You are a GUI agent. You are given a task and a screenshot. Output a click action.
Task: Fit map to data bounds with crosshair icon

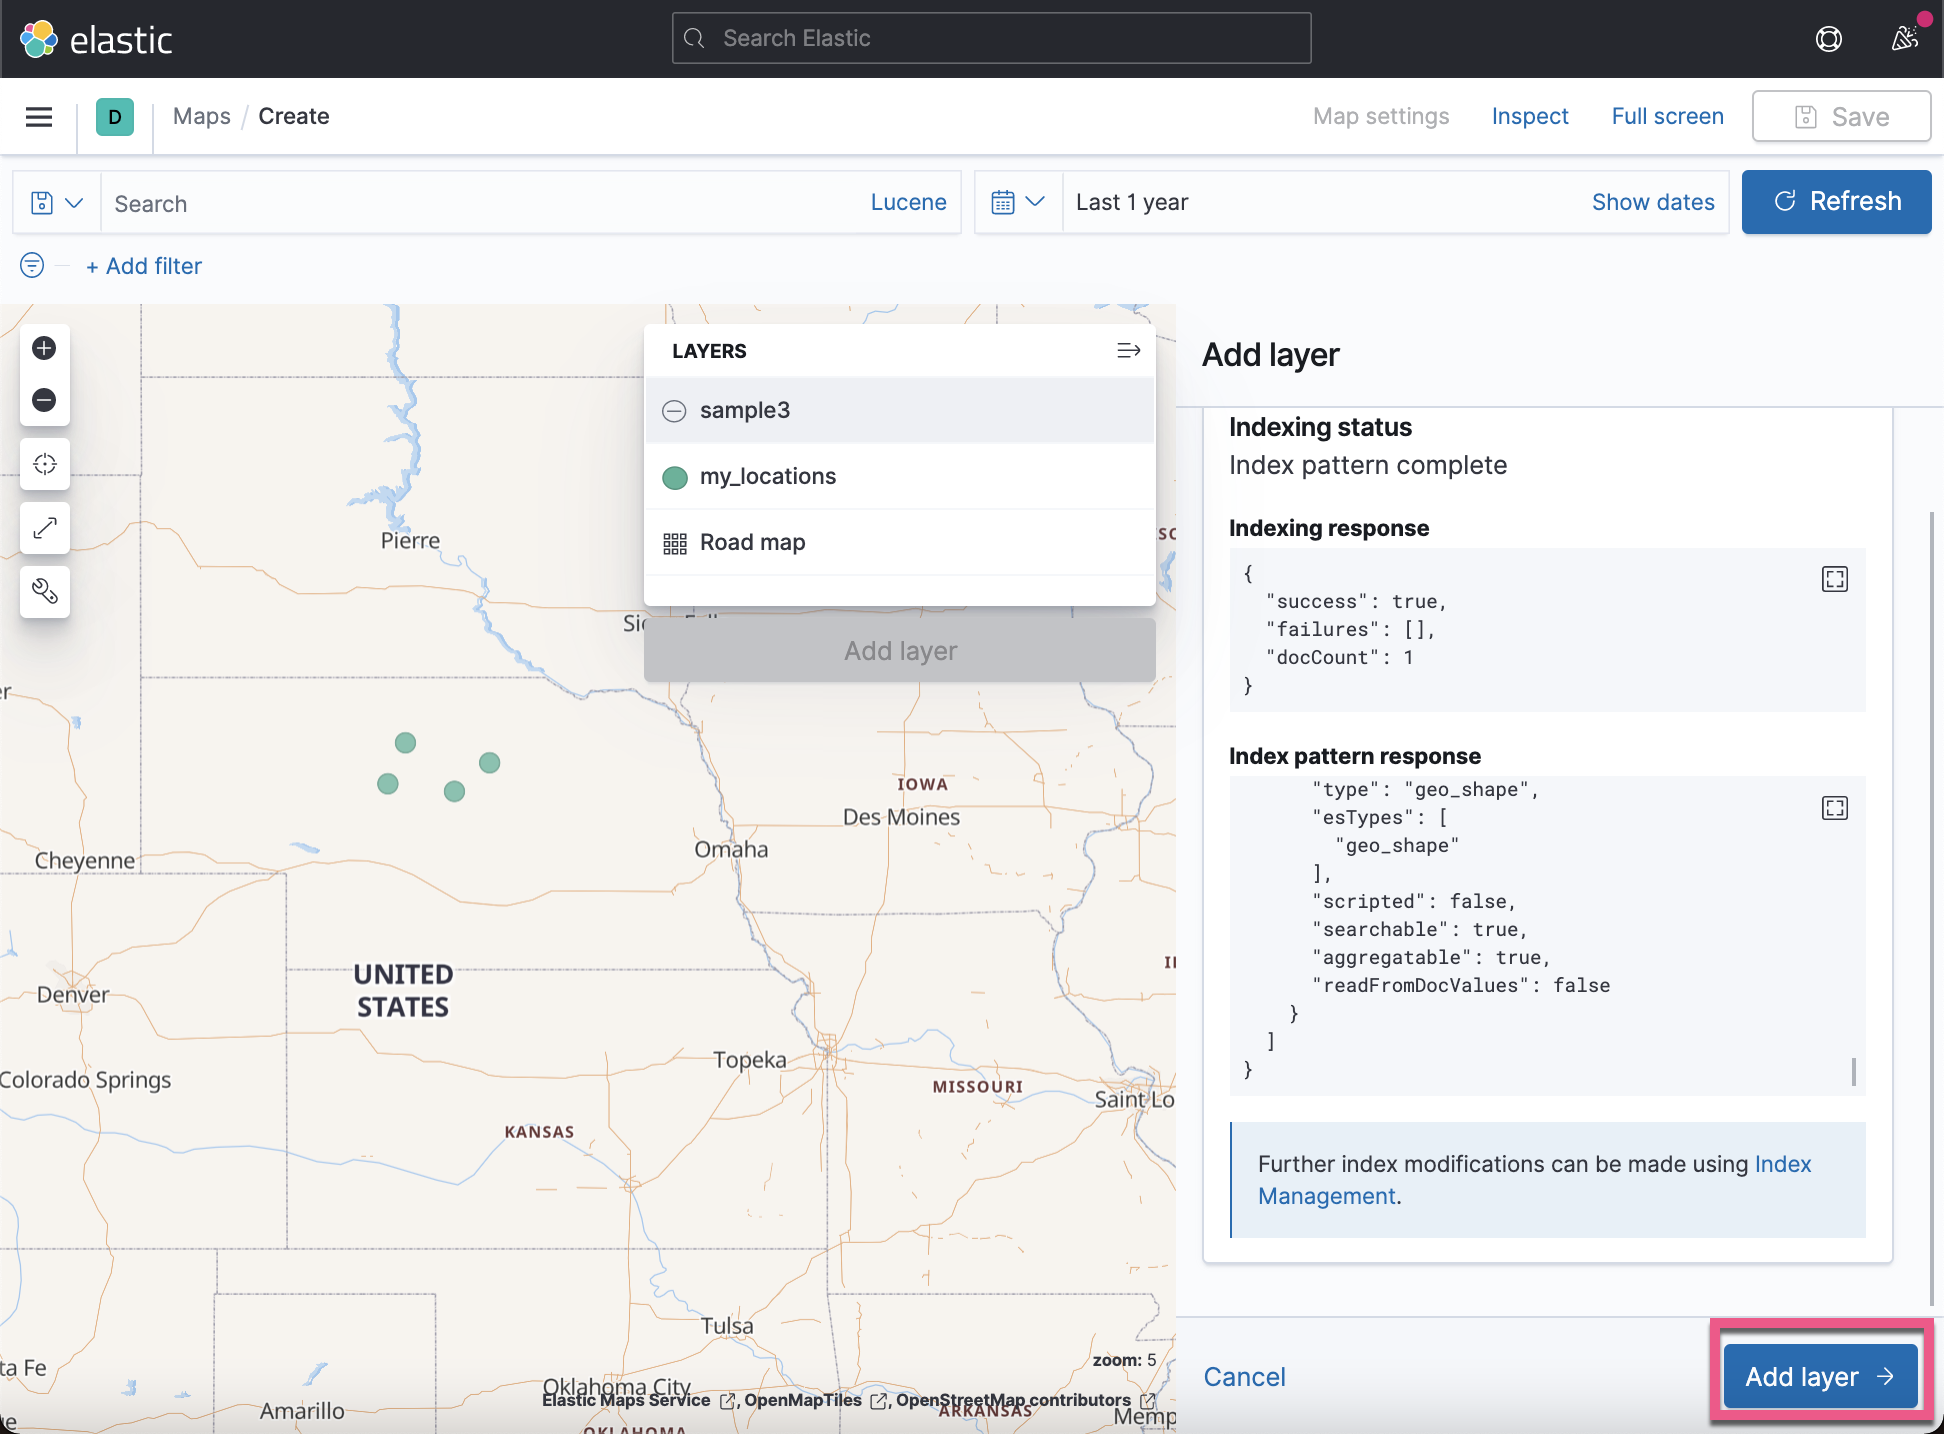44,463
